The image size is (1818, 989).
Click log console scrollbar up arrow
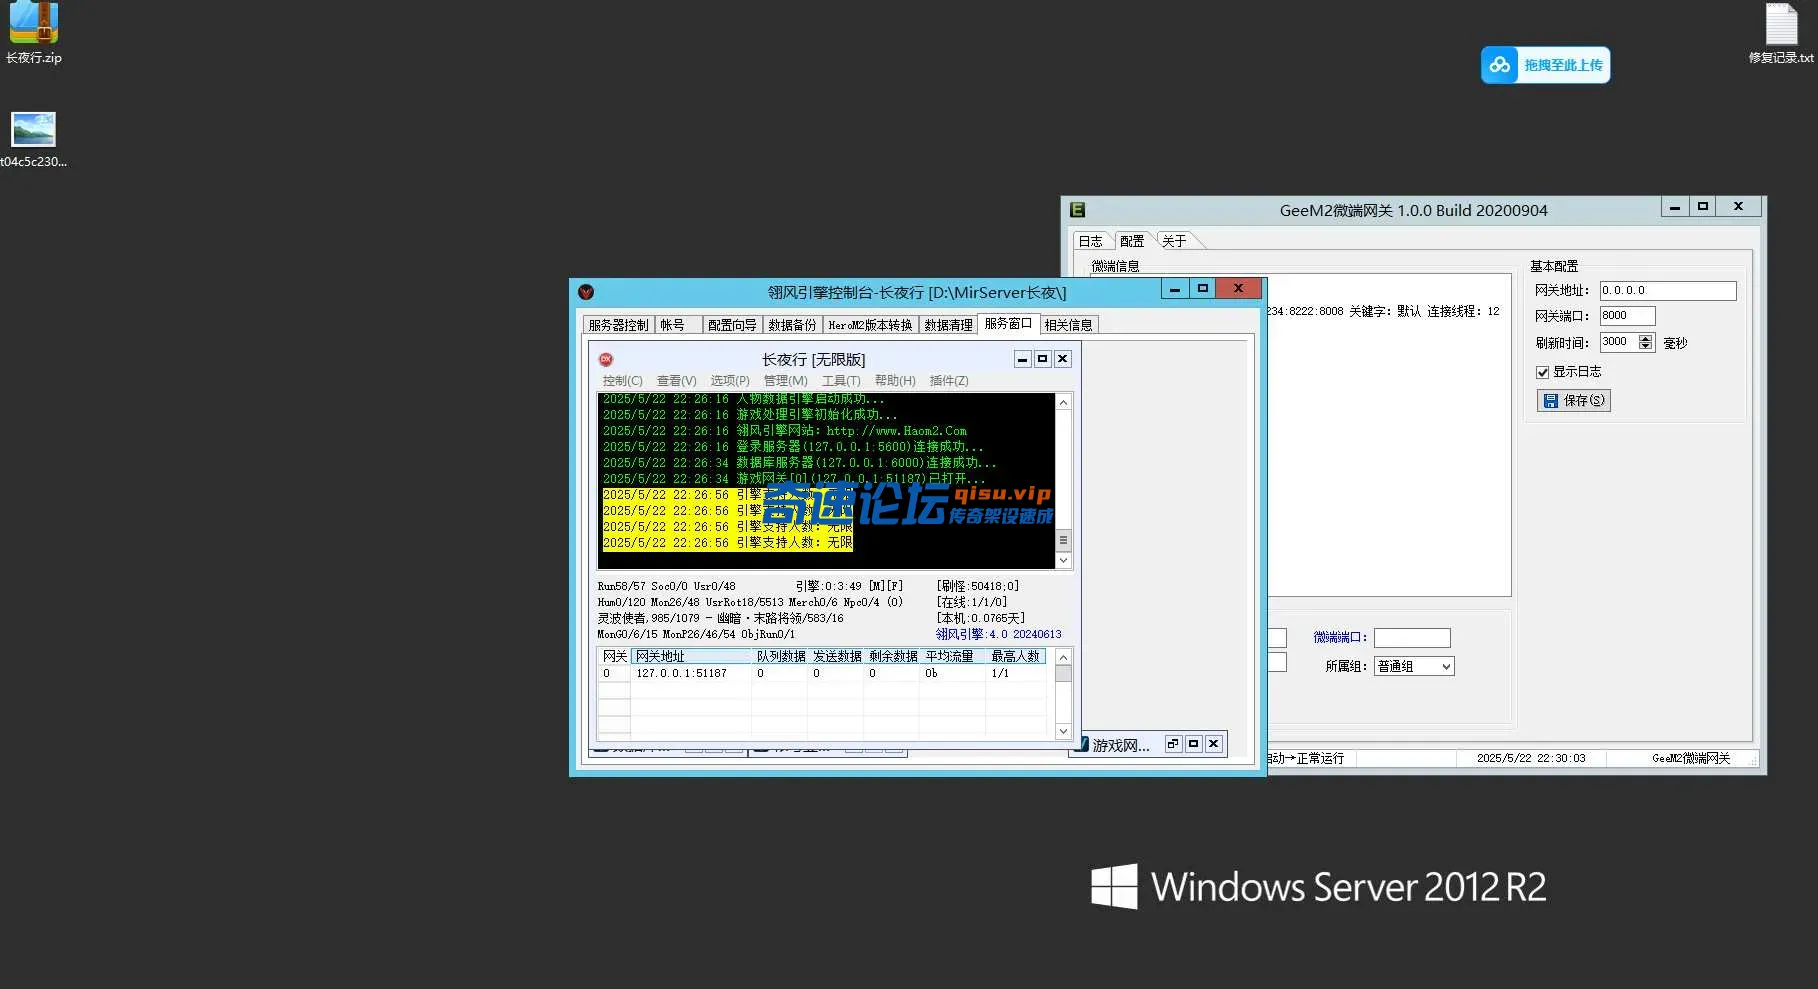point(1064,402)
